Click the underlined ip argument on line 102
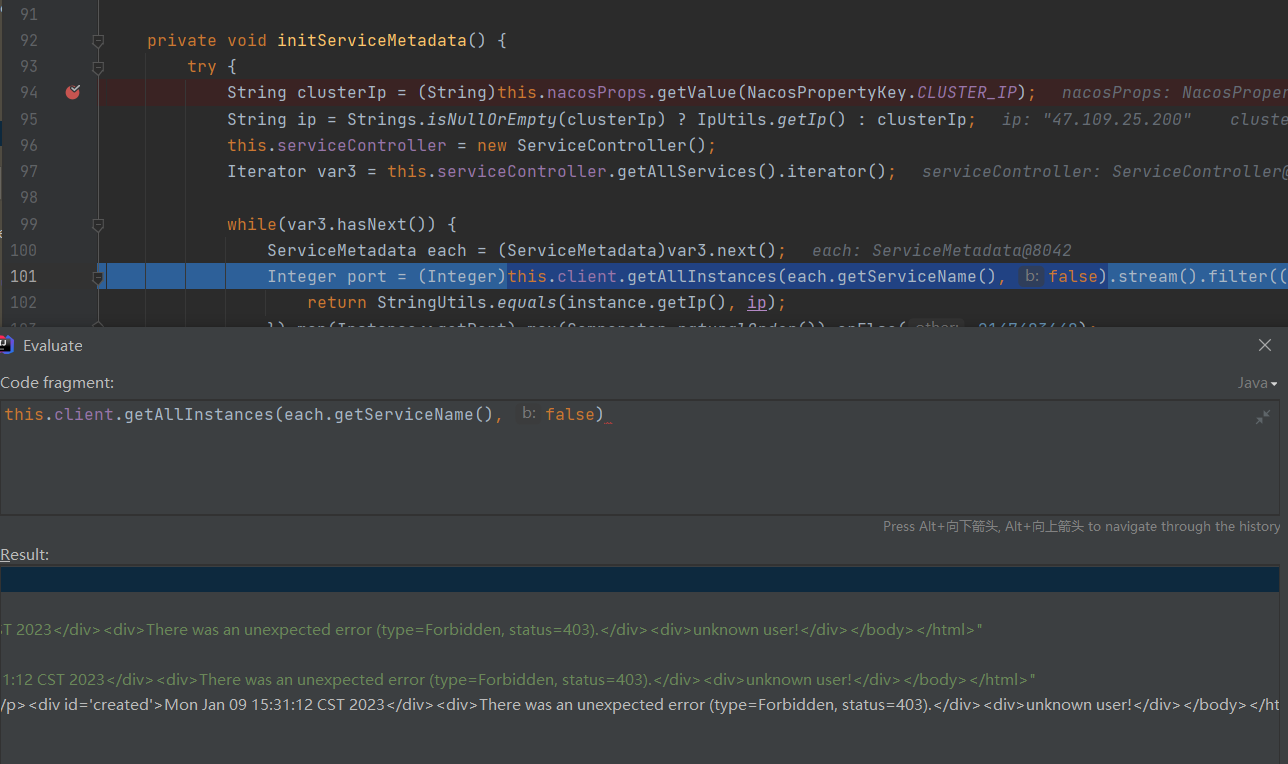 [x=757, y=302]
